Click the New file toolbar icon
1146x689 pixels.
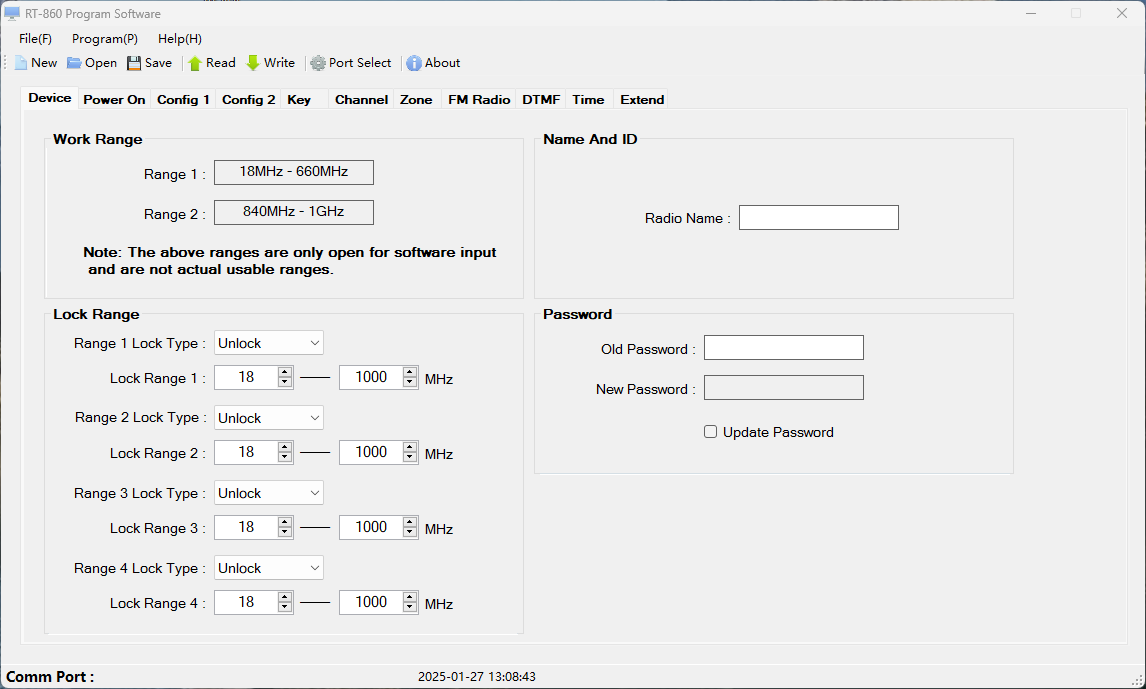(21, 63)
